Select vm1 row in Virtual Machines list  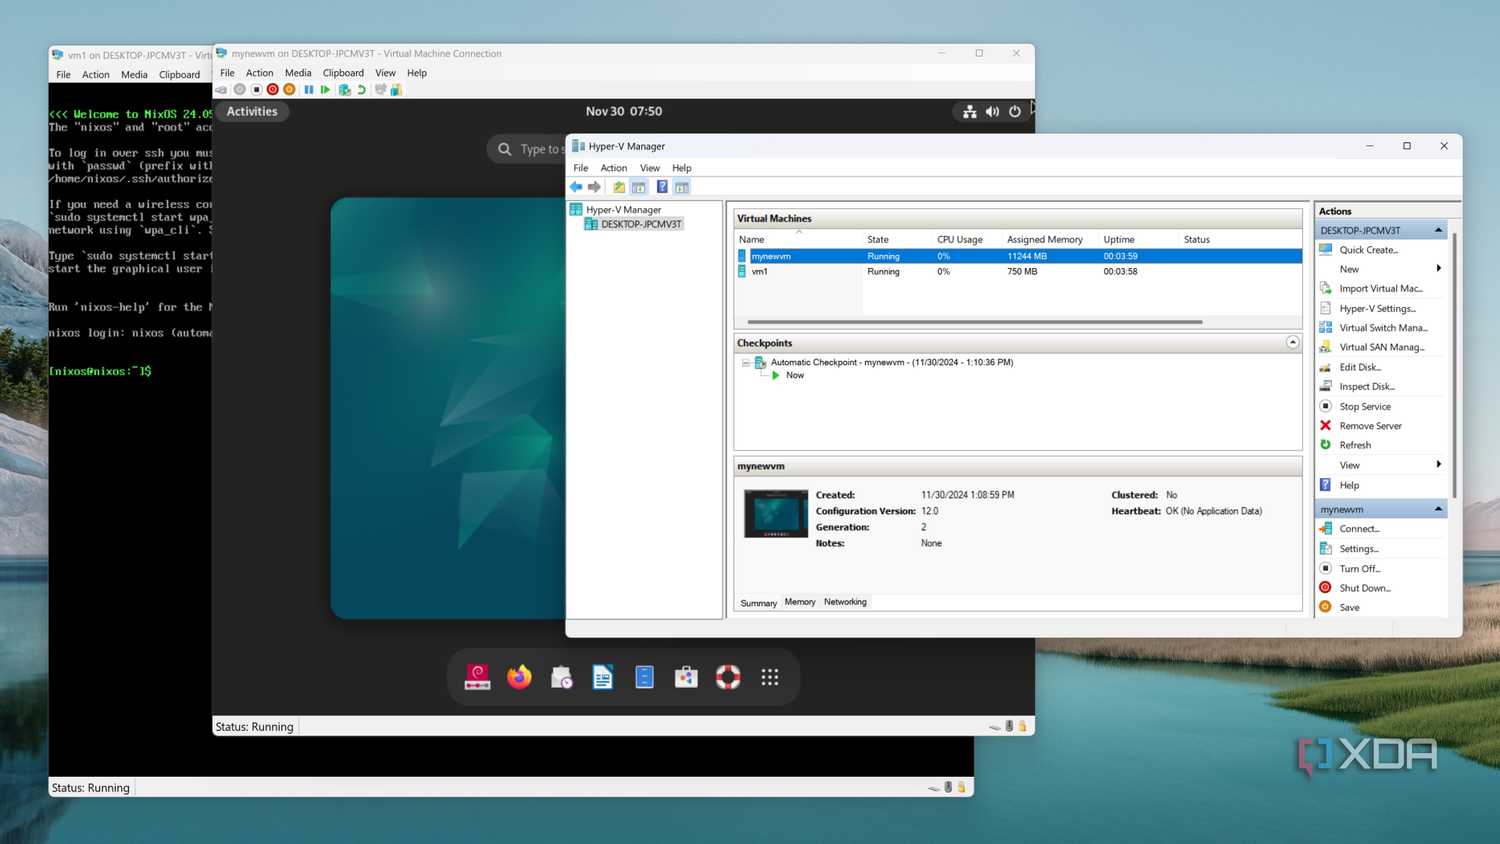[1018, 271]
